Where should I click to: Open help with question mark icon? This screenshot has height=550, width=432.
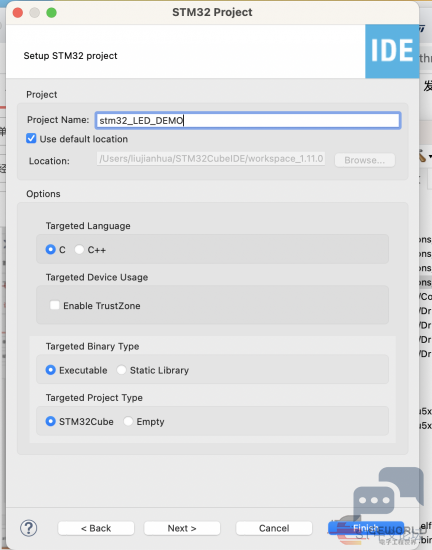pyautogui.click(x=28, y=528)
